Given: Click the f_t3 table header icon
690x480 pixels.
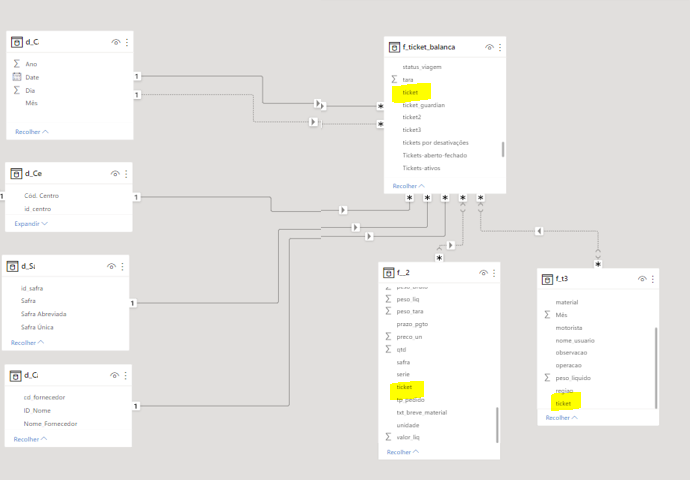Looking at the screenshot, I should click(x=547, y=279).
